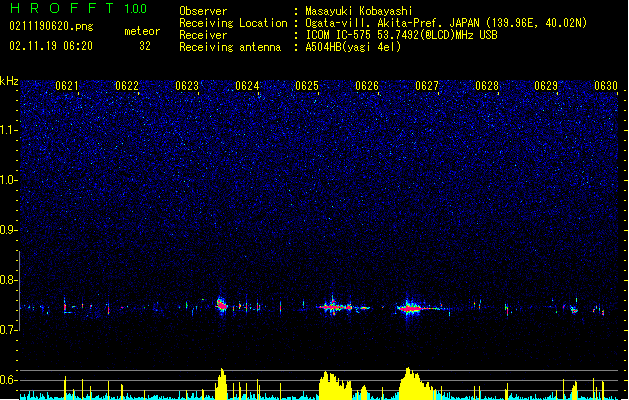The image size is (629, 400).
Task: Click the yellow intensity peak below the 0627 echo
Action: pos(416,384)
